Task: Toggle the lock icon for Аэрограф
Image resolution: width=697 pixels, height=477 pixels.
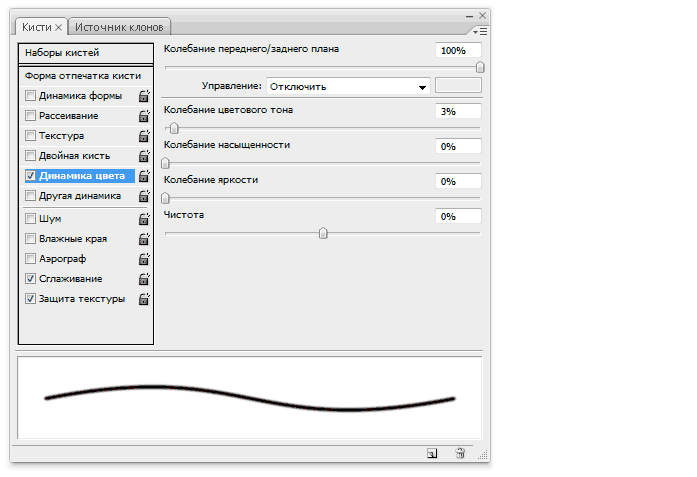Action: tap(144, 259)
